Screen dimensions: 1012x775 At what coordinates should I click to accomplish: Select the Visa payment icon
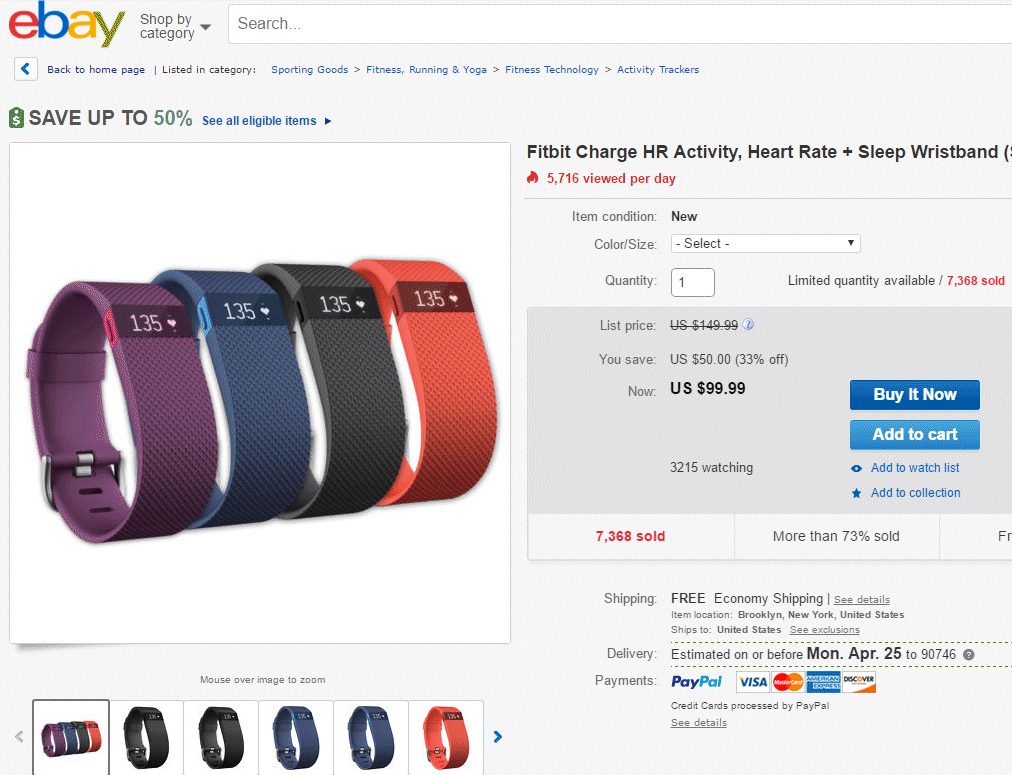tap(754, 681)
